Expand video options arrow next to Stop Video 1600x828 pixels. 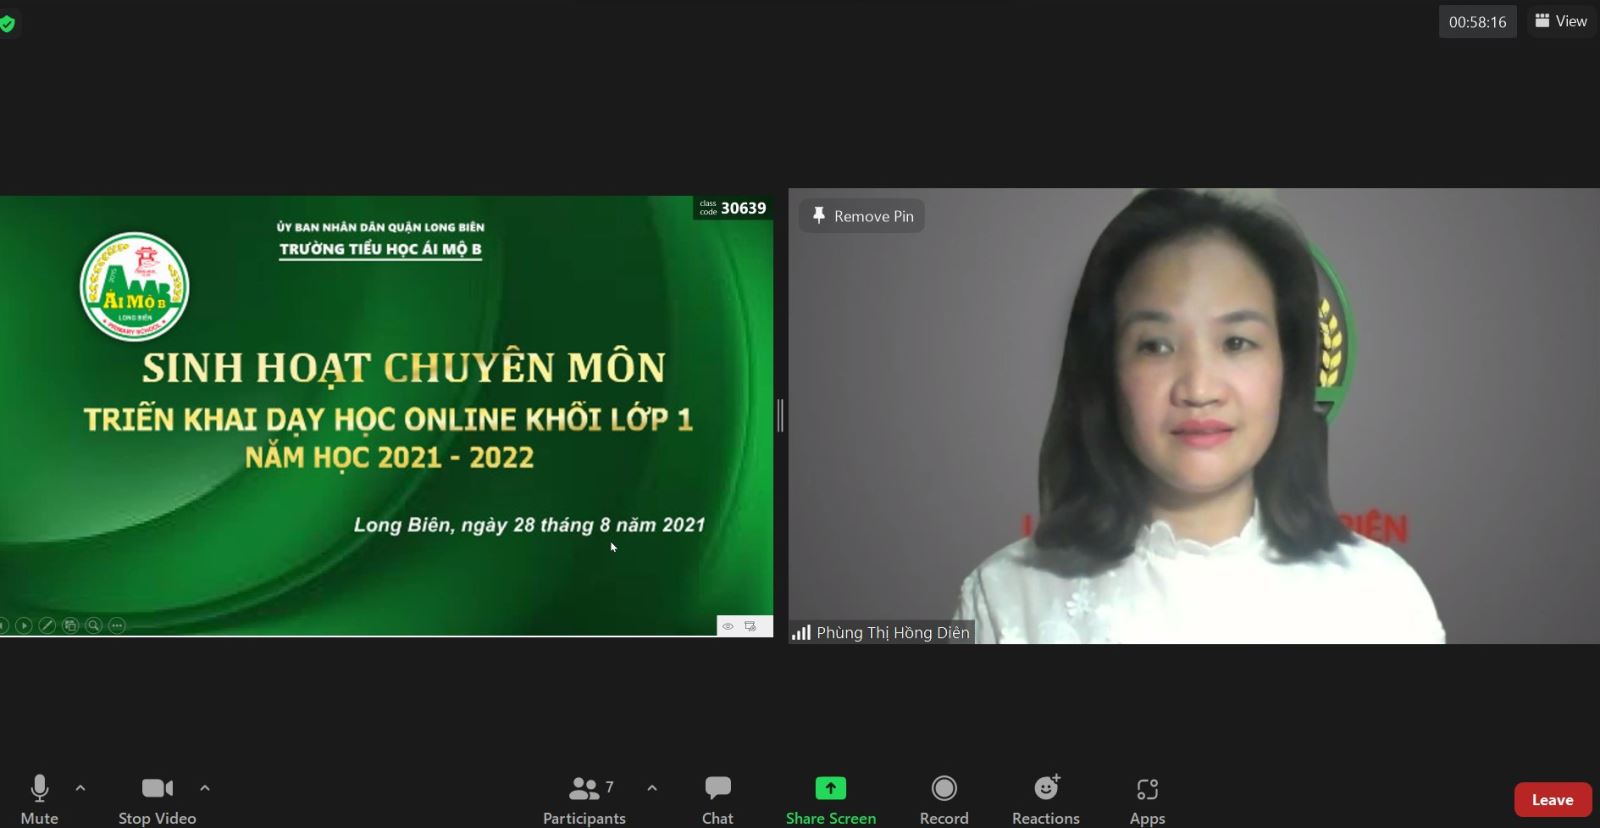[x=205, y=788]
